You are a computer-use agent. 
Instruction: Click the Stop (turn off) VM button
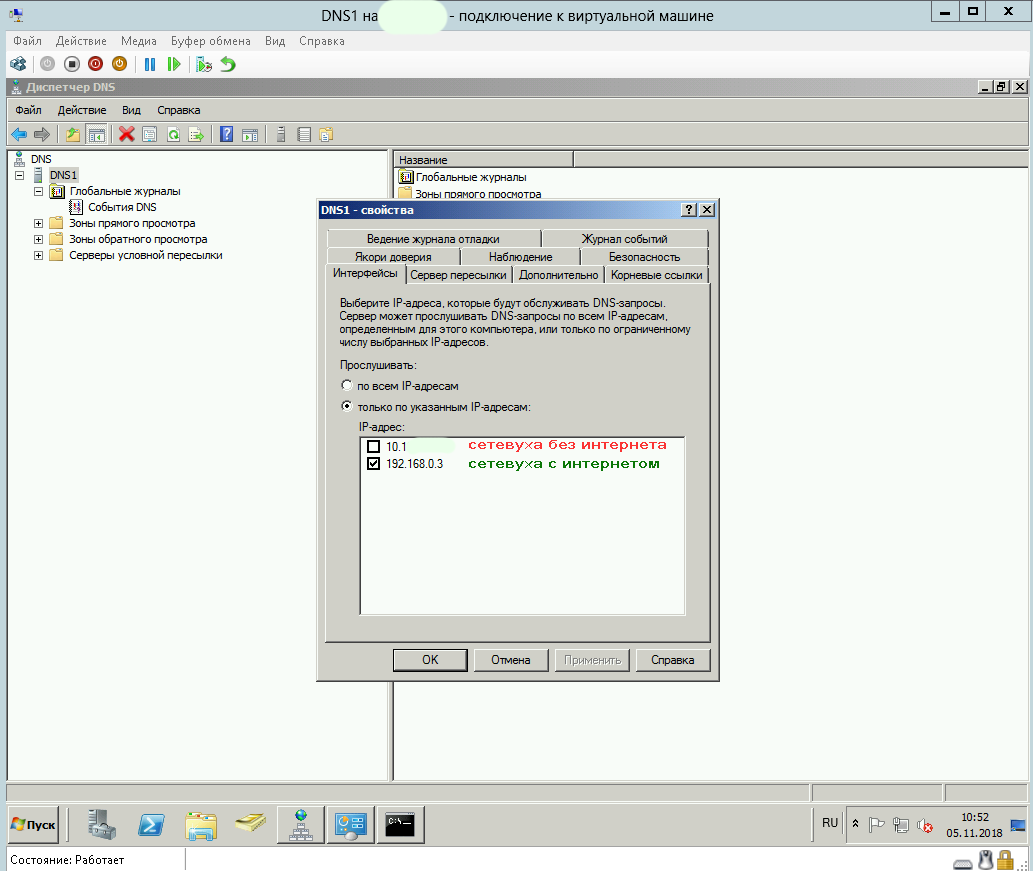[x=72, y=64]
